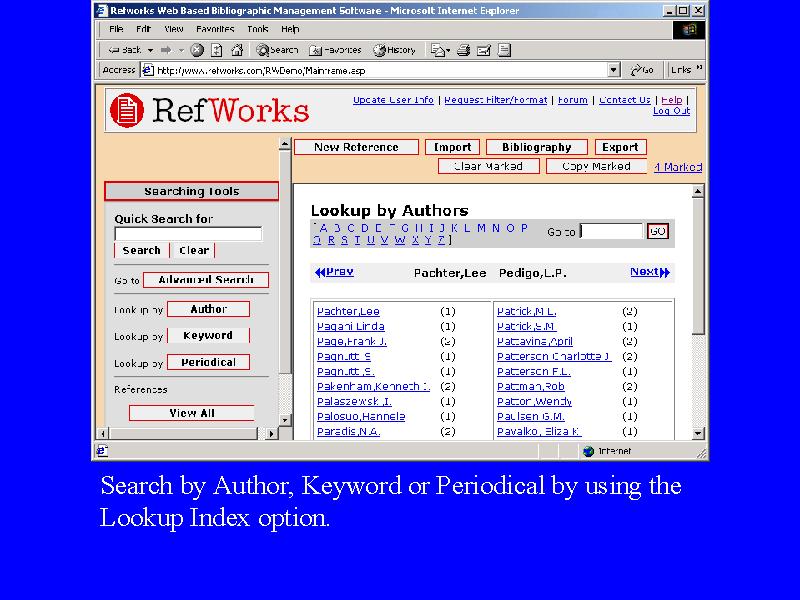Viewport: 800px width, 600px height.
Task: Click the Log Out link
Action: click(671, 111)
